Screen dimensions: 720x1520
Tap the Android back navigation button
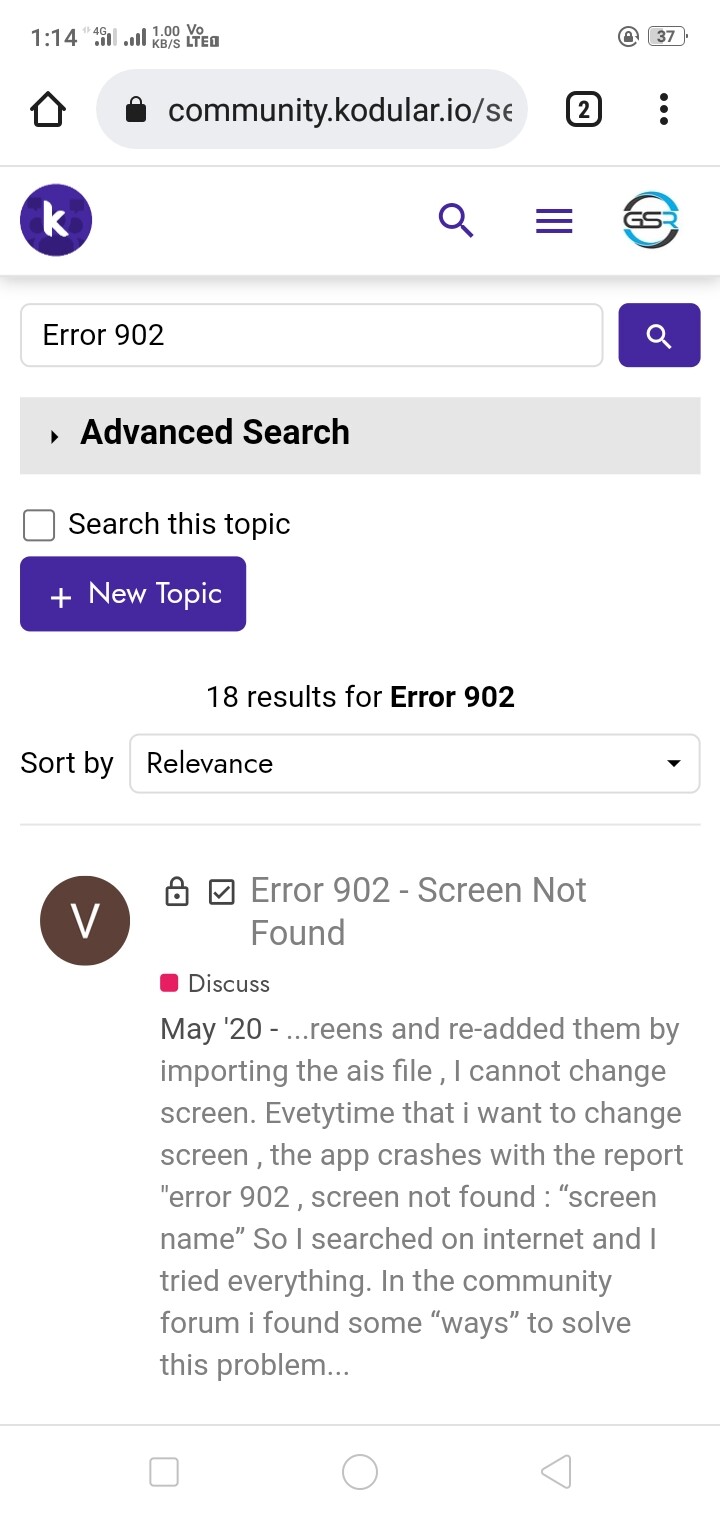pyautogui.click(x=555, y=1471)
